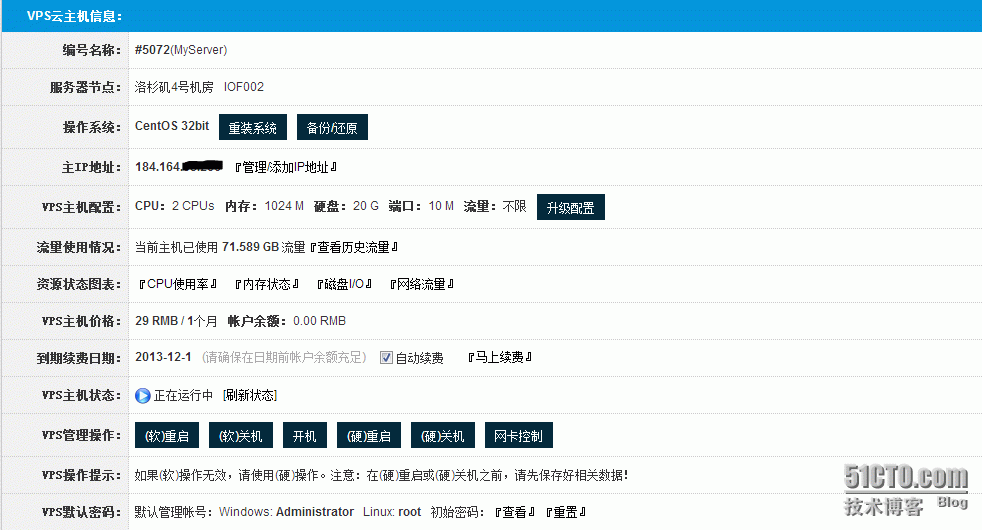Click the 马上续费 renew now link

499,358
